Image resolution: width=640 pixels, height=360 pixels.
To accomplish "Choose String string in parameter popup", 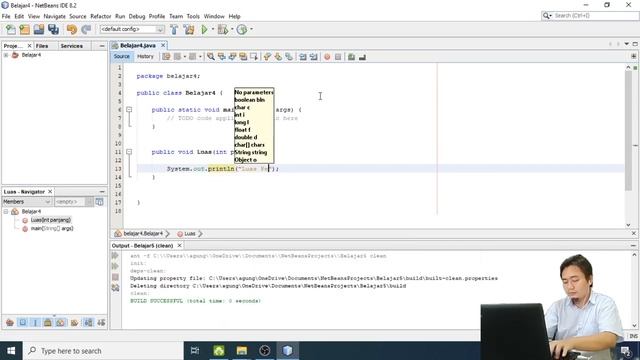I will (x=251, y=152).
